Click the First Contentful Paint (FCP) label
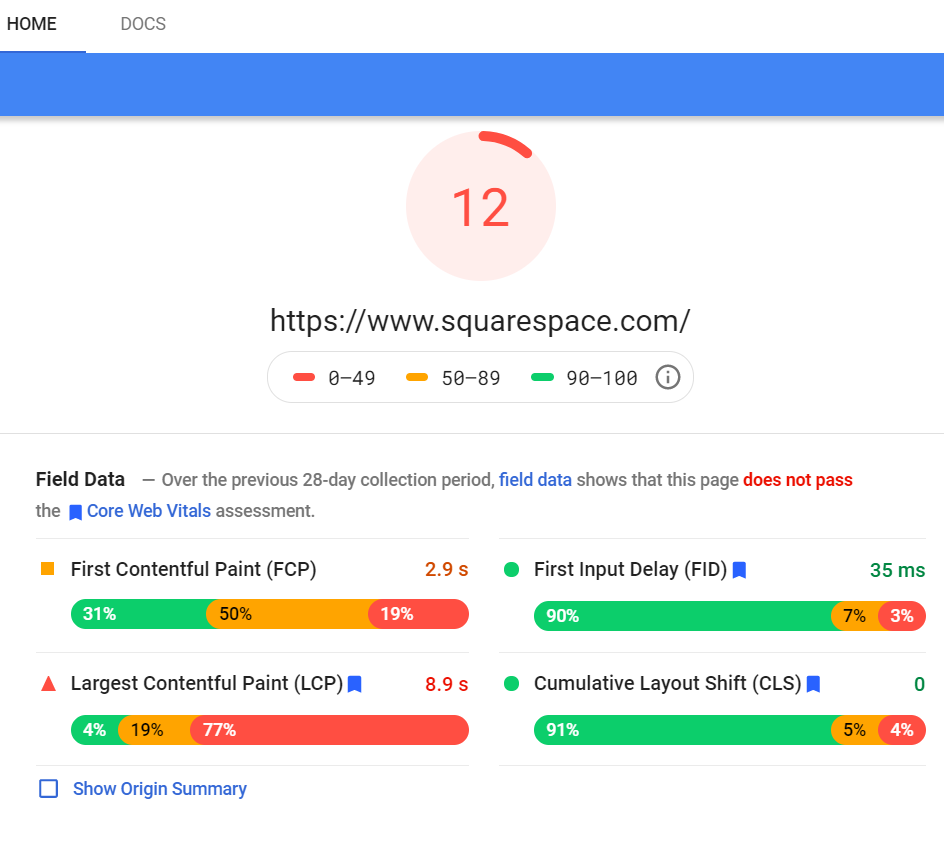 (193, 569)
